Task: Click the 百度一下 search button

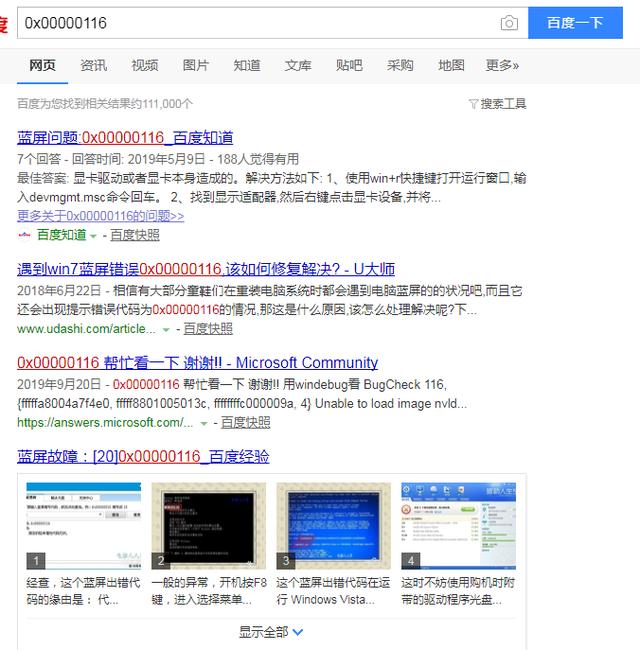Action: [x=575, y=22]
